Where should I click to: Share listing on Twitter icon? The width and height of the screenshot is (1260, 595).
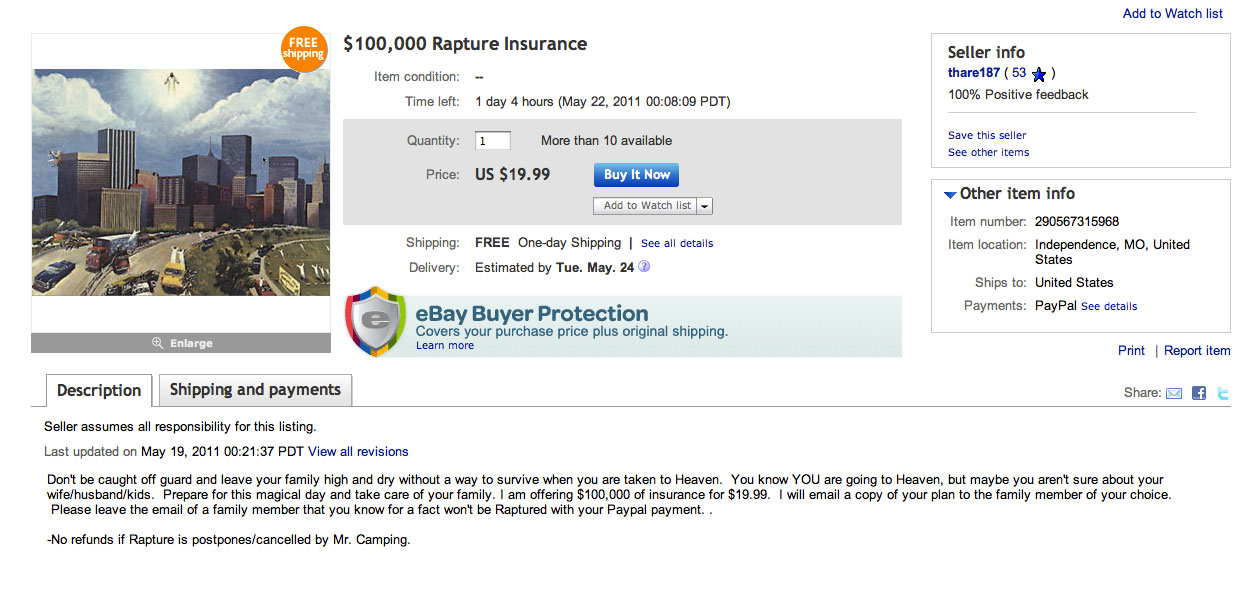pyautogui.click(x=1222, y=393)
